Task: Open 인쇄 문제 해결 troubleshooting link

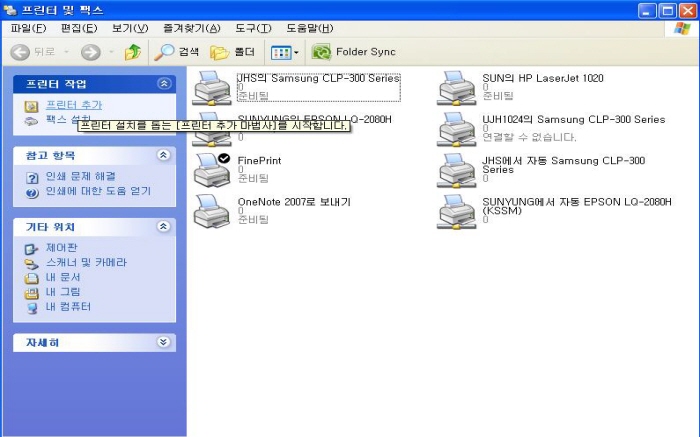Action: (x=81, y=176)
